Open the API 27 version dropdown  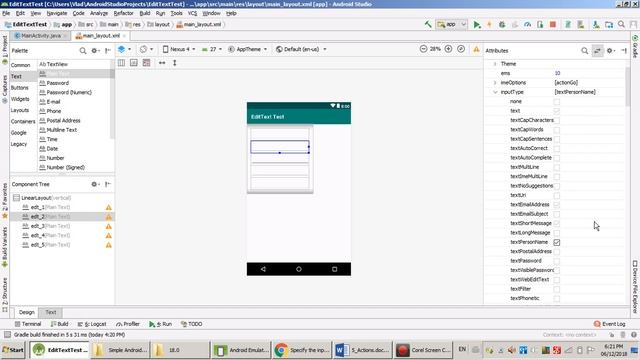point(212,49)
